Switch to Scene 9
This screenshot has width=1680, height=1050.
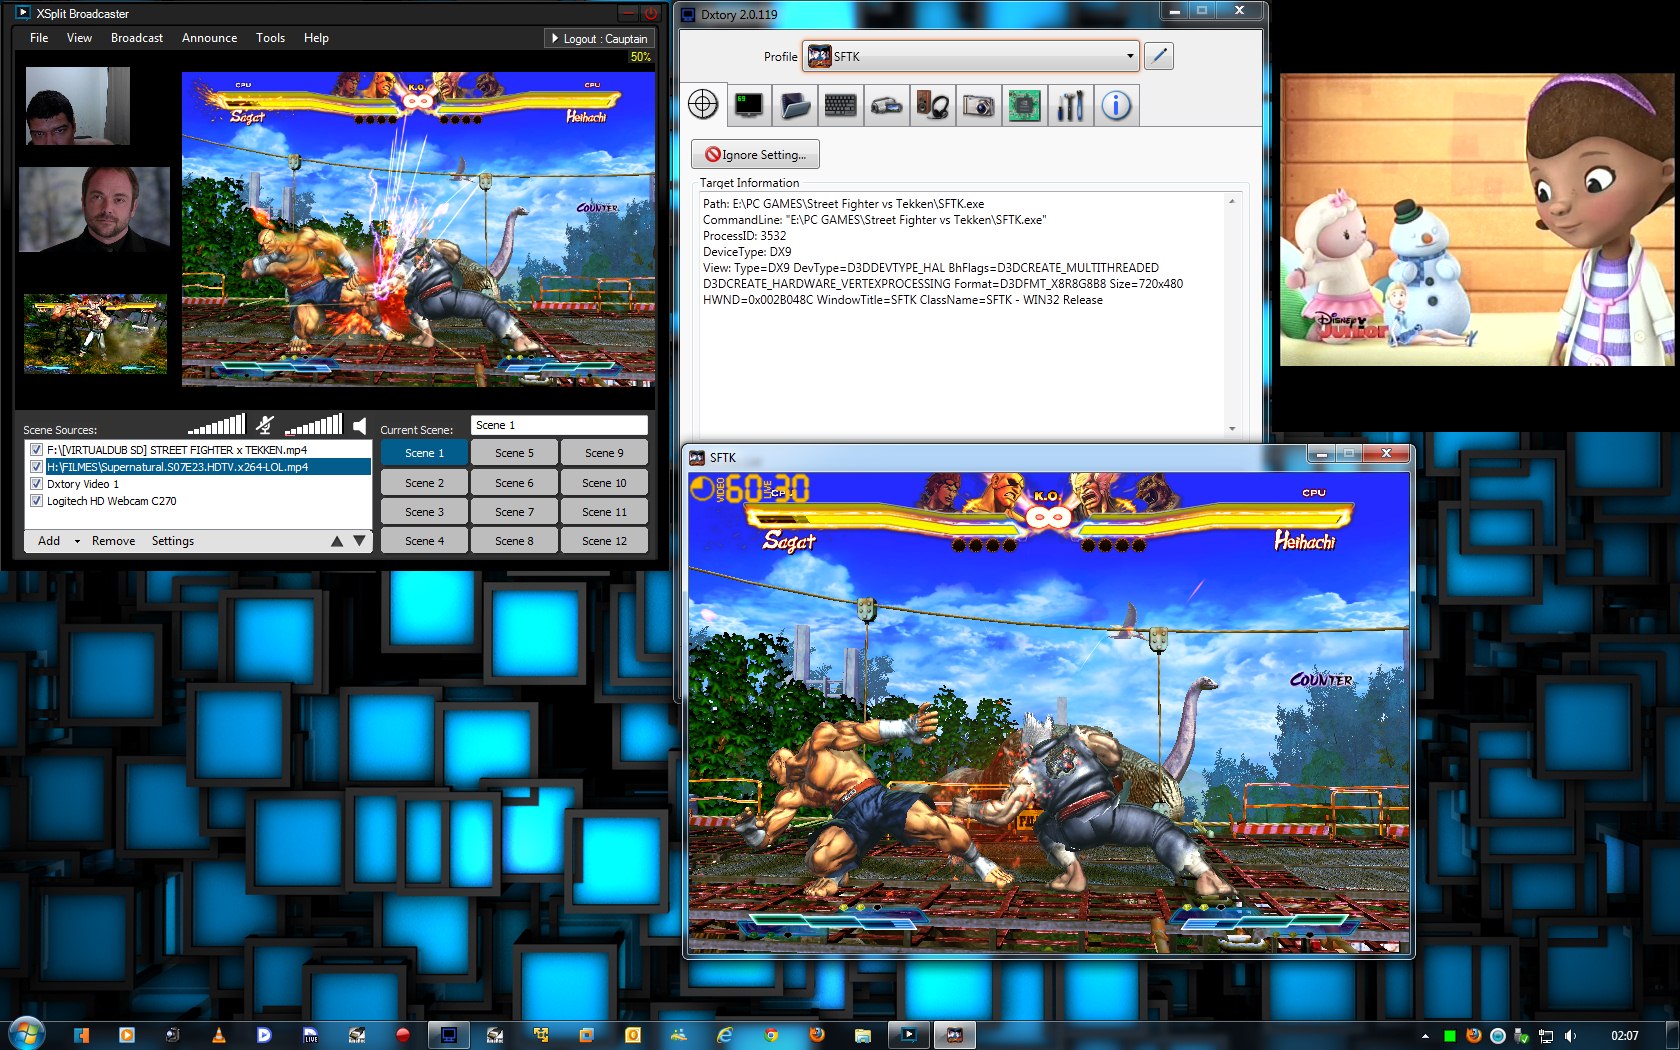point(604,453)
